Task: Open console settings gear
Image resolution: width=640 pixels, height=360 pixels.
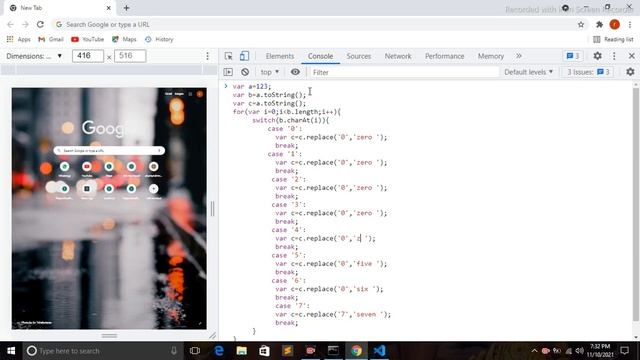Action: click(630, 72)
